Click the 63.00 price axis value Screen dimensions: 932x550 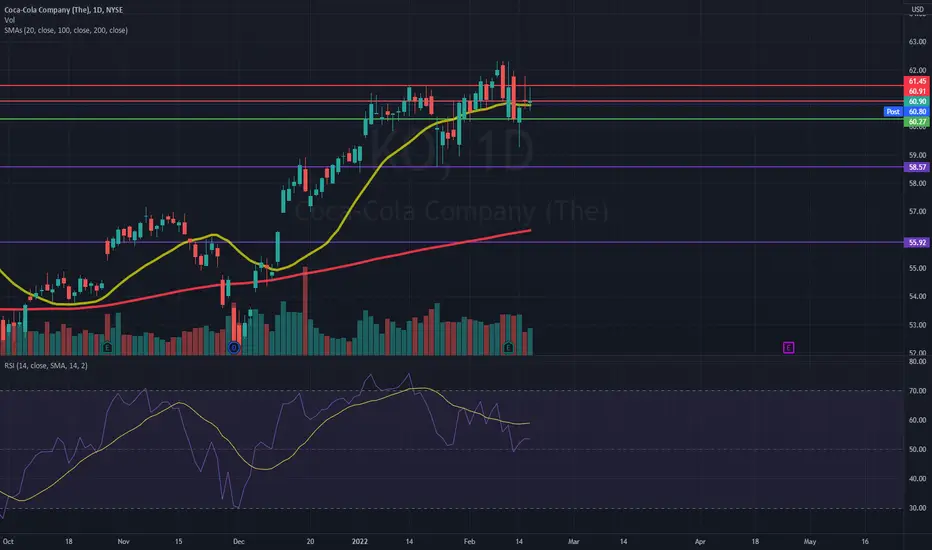(917, 42)
